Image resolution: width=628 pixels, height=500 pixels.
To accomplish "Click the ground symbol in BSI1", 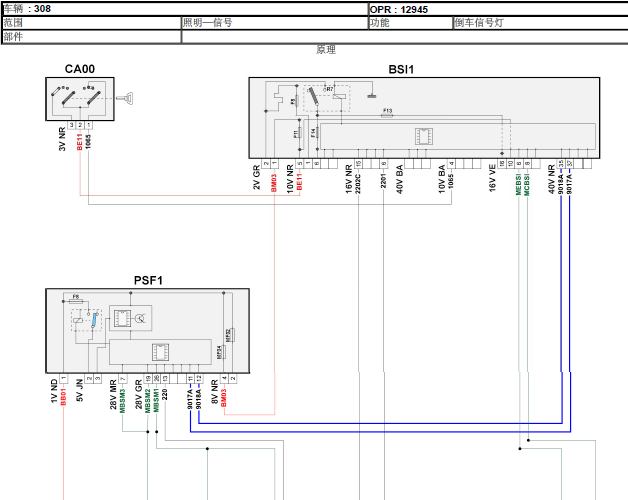I will tap(371, 95).
